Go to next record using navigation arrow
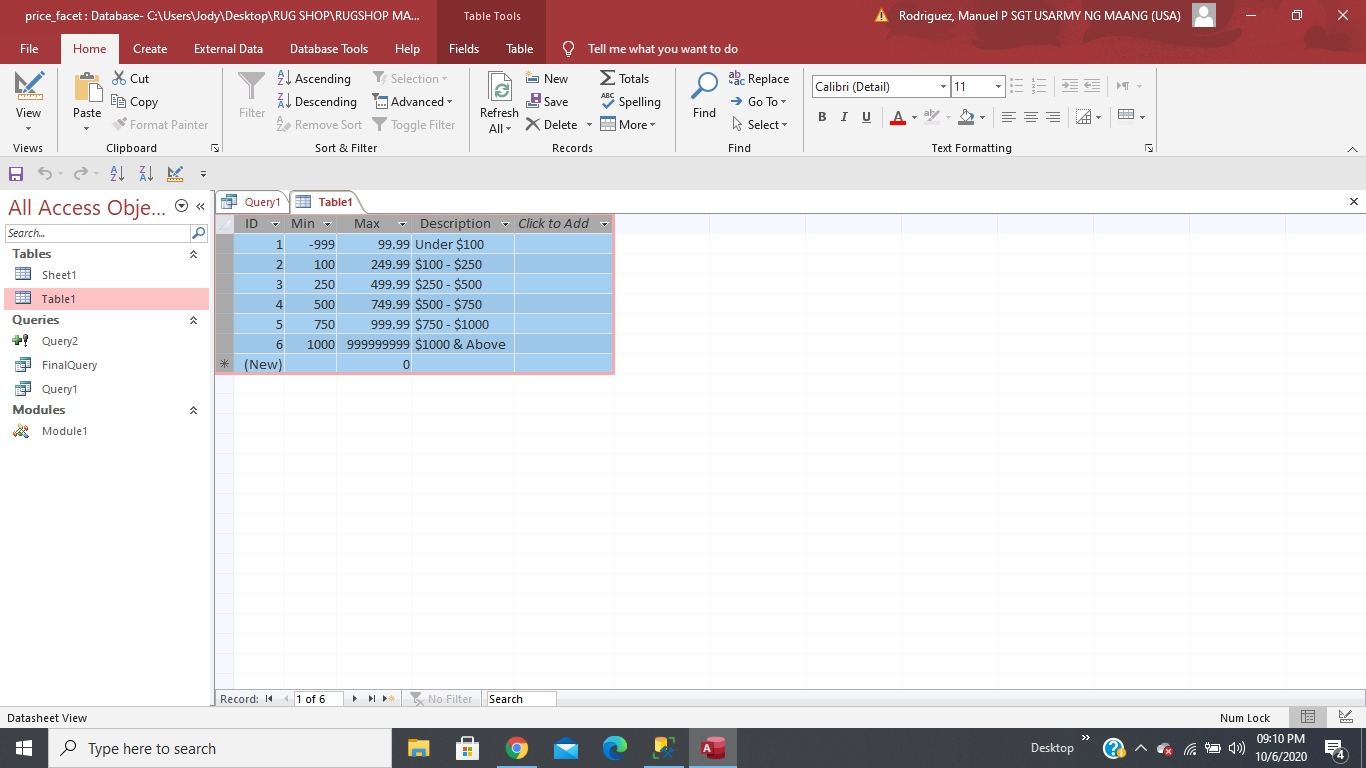1366x768 pixels. (x=354, y=699)
